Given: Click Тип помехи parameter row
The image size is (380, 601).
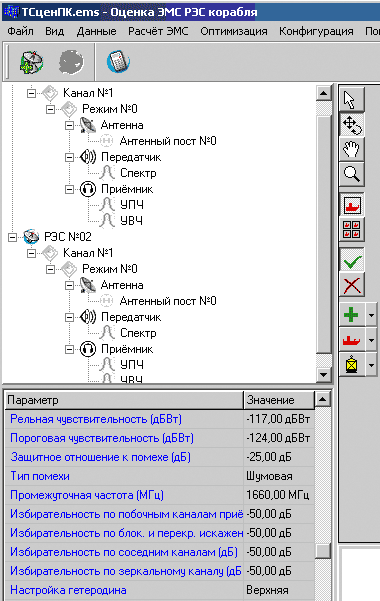Looking at the screenshot, I should (39, 476).
